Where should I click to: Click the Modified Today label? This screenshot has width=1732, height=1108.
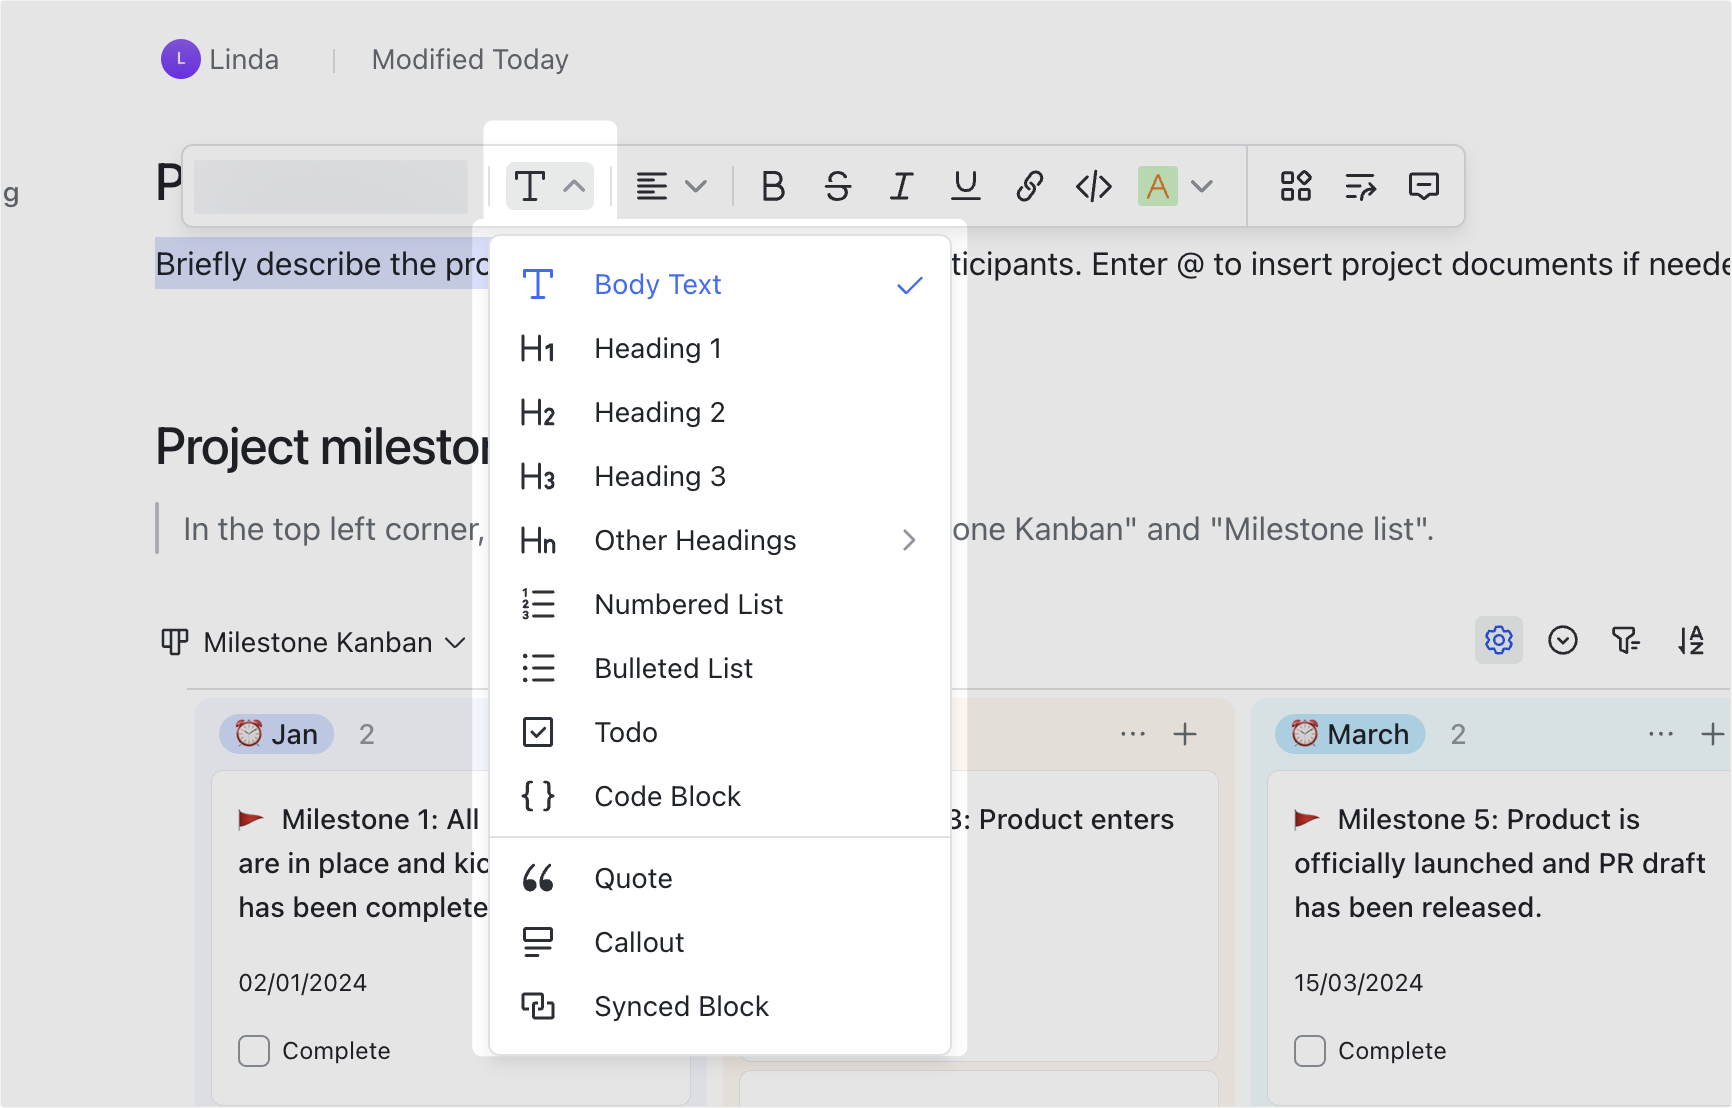coord(470,60)
